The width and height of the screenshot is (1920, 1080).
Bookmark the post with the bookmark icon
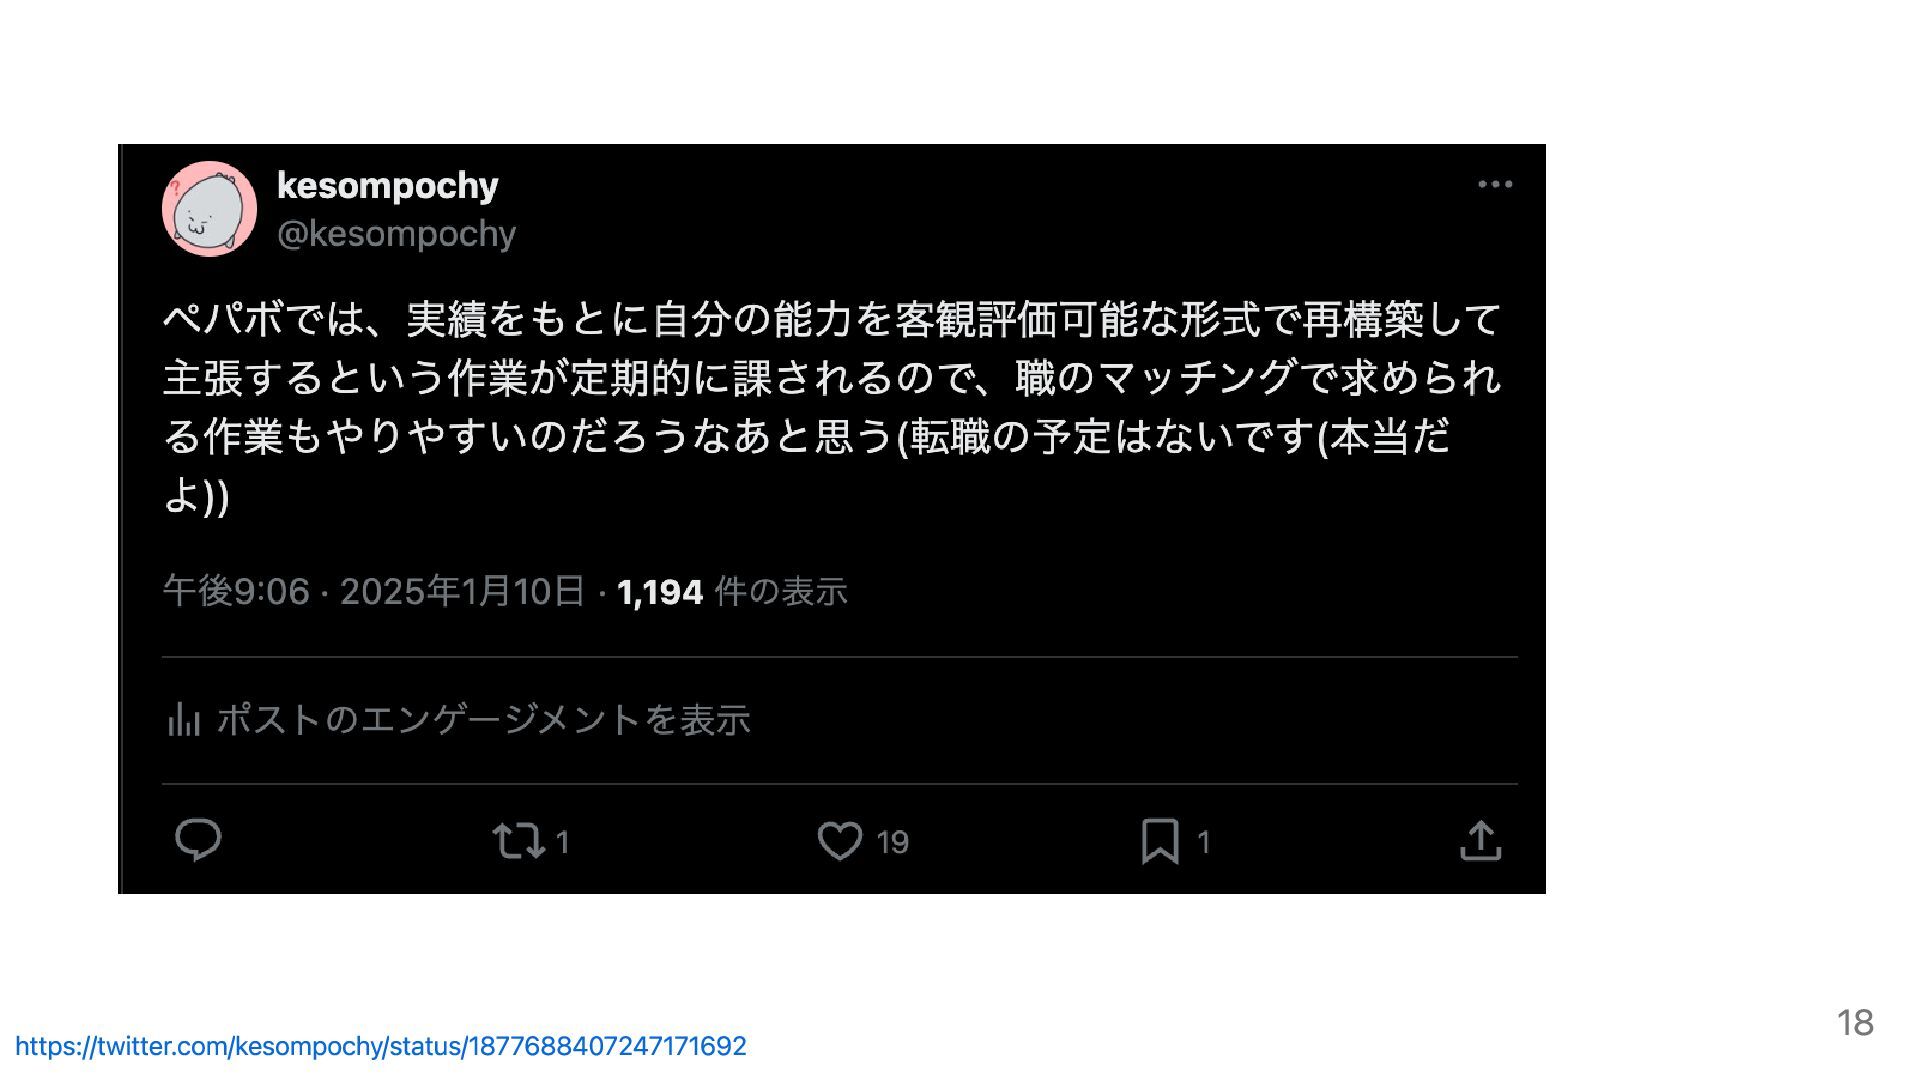click(1160, 841)
